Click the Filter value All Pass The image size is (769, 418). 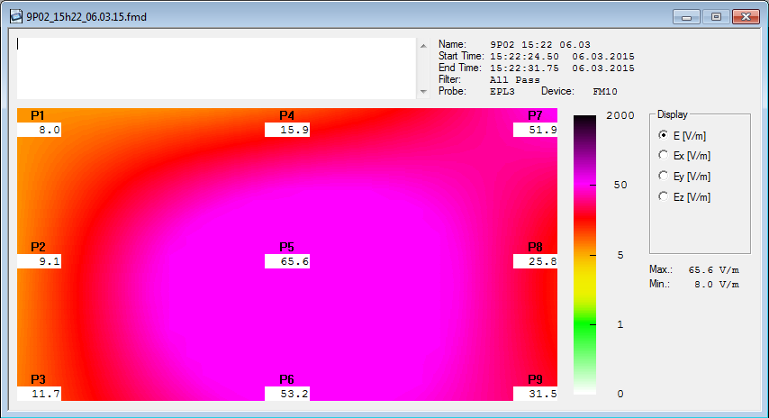[515, 80]
